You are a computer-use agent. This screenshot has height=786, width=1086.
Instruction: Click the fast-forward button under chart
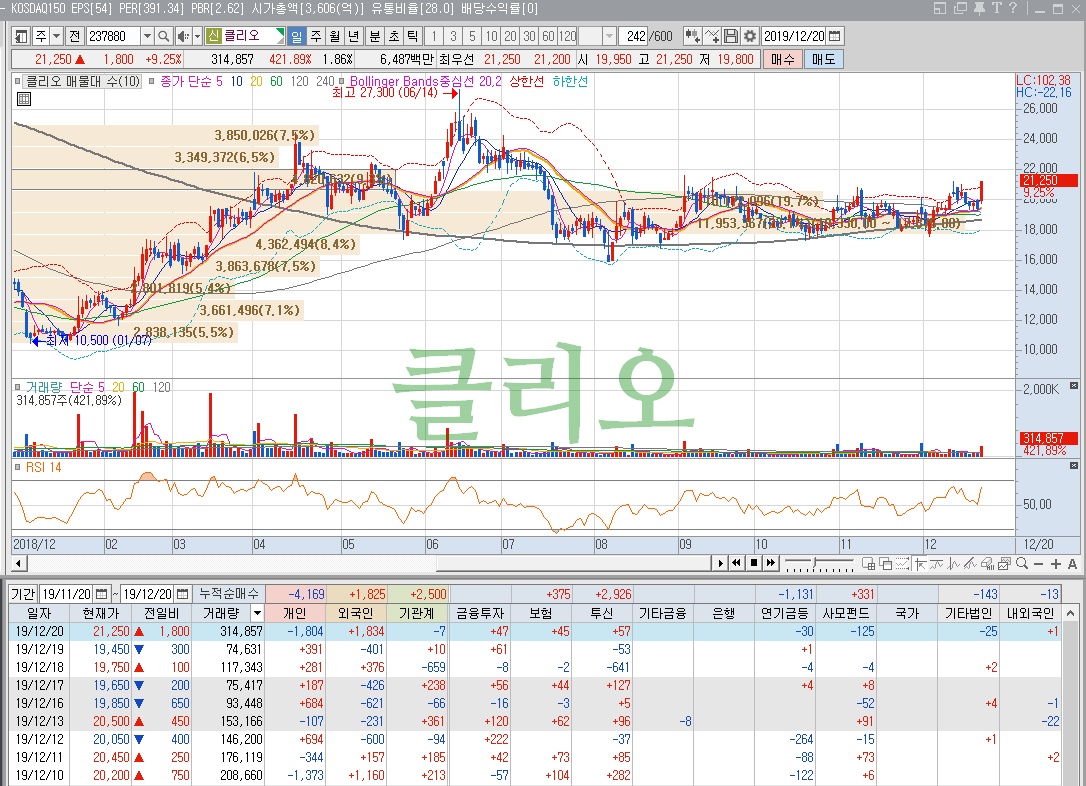[x=770, y=564]
